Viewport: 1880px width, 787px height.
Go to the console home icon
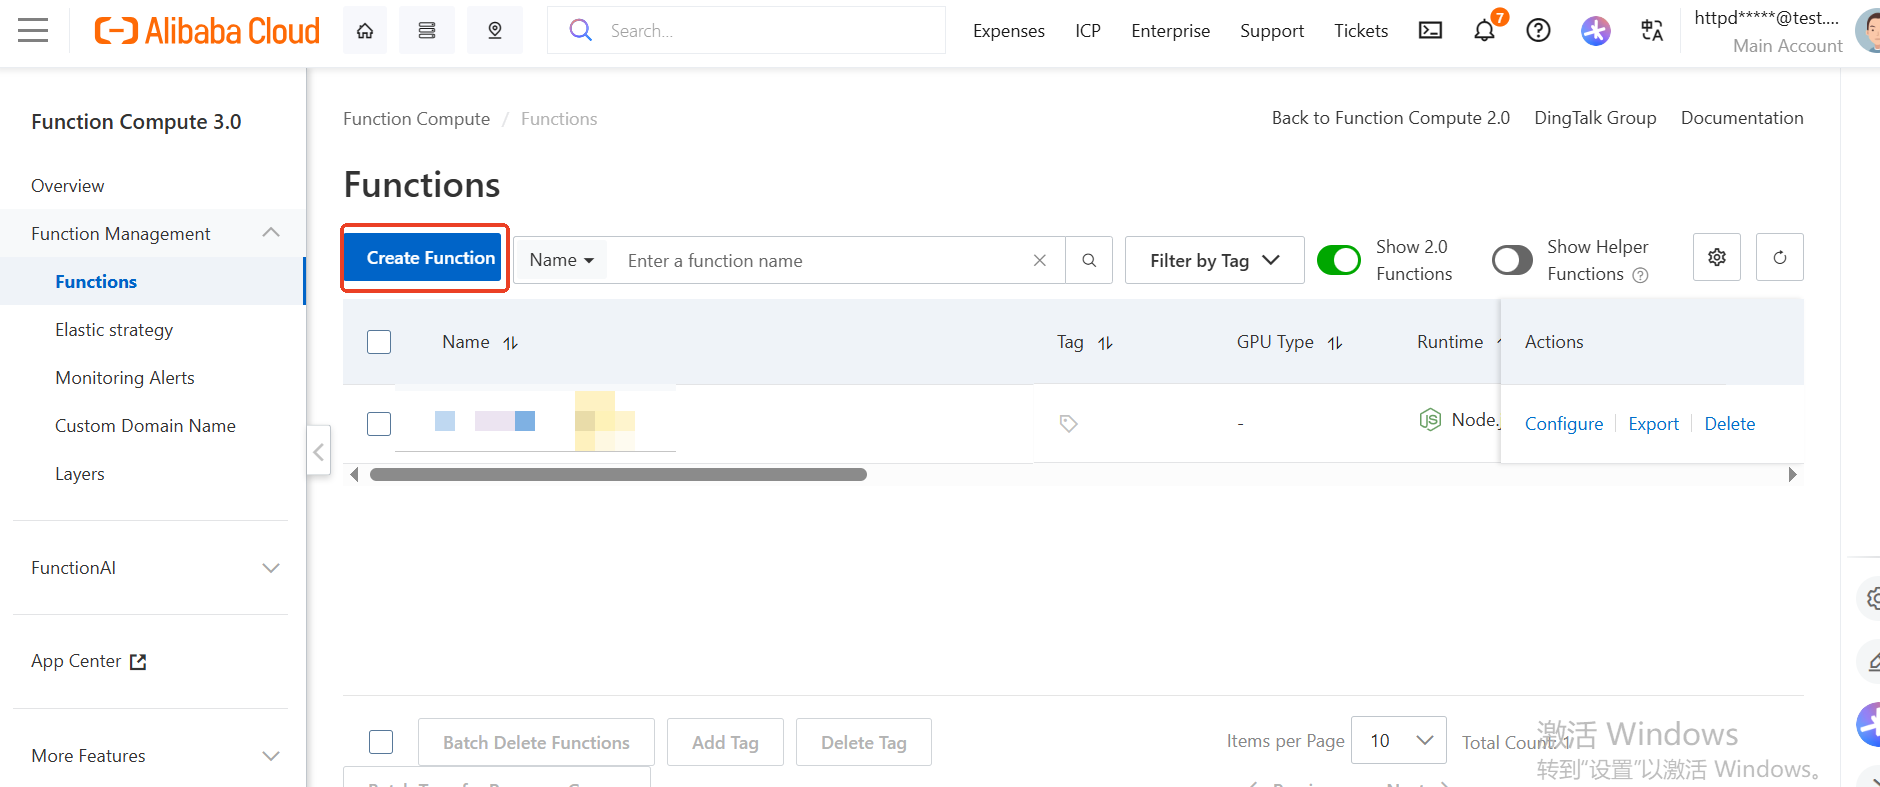365,30
